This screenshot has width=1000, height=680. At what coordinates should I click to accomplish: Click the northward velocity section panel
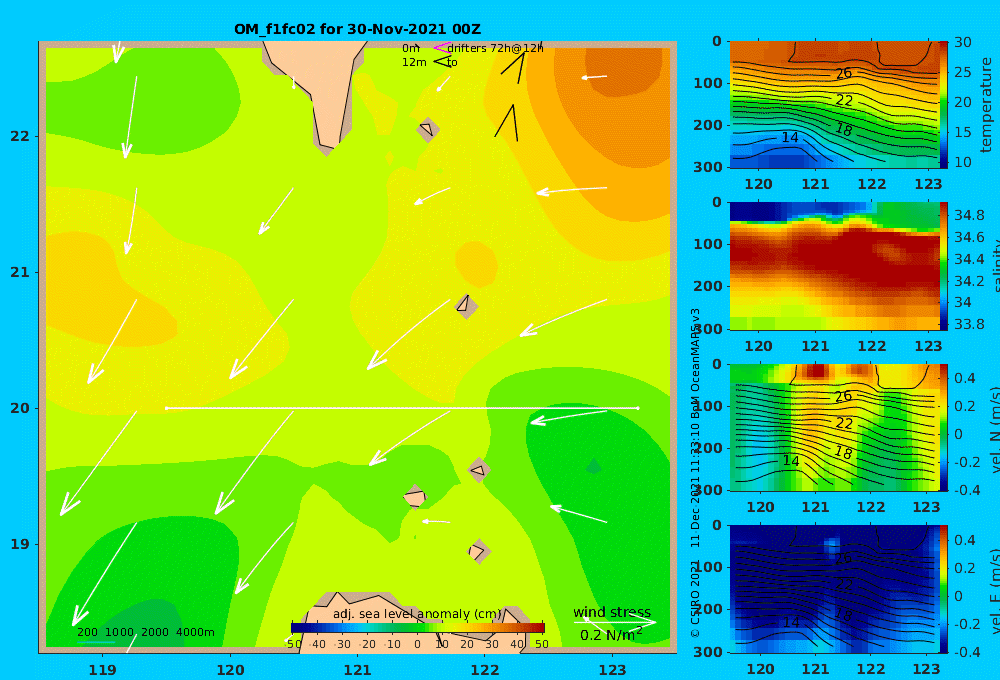pyautogui.click(x=834, y=427)
